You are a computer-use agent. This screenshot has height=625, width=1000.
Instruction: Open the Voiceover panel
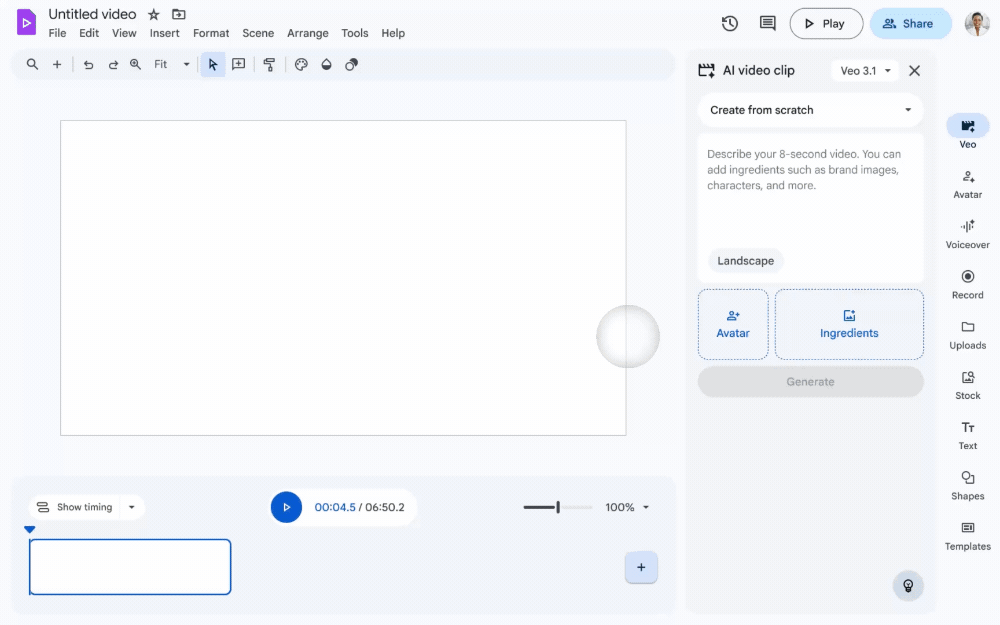tap(967, 232)
